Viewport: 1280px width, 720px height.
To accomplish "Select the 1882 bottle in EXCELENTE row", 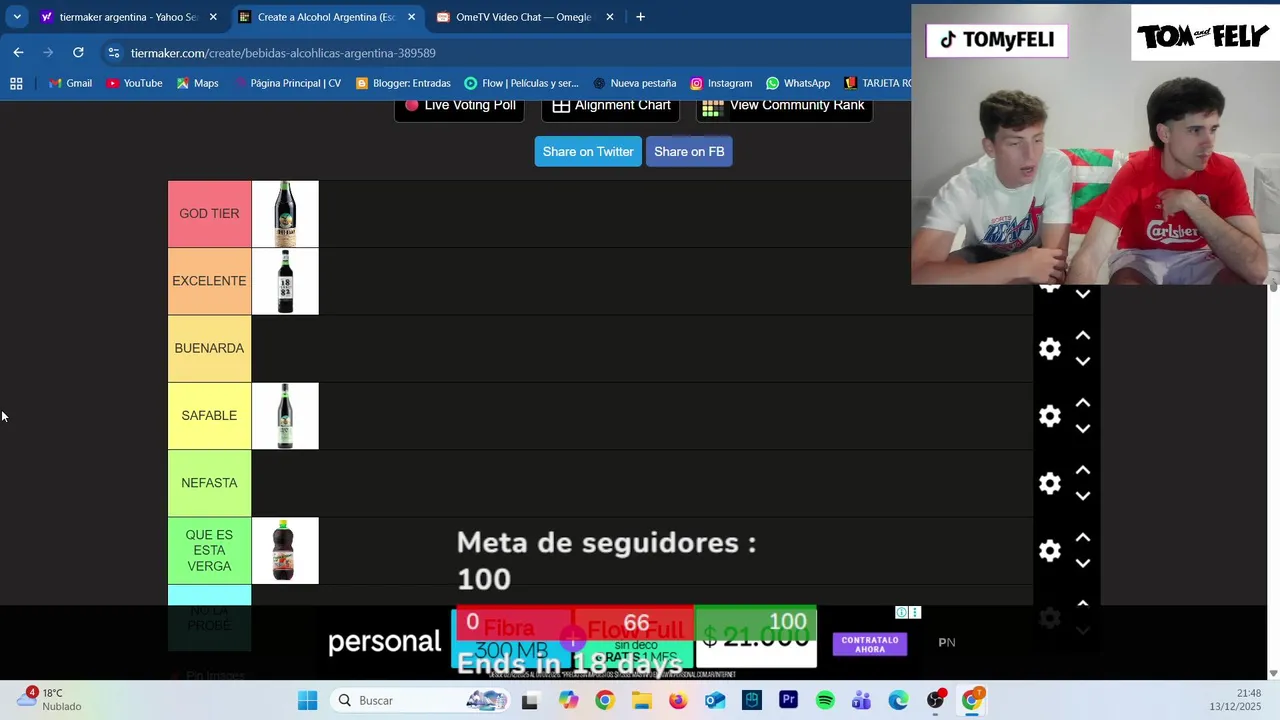I will (x=285, y=281).
